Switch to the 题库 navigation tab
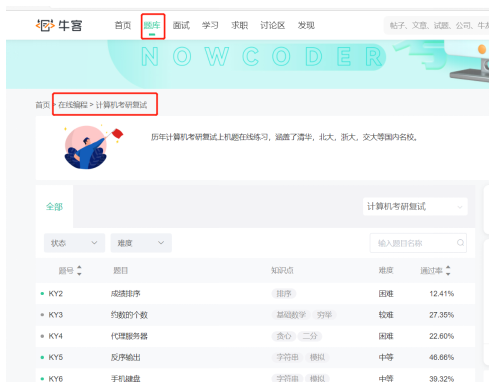This screenshot has width=496, height=392. 152,26
